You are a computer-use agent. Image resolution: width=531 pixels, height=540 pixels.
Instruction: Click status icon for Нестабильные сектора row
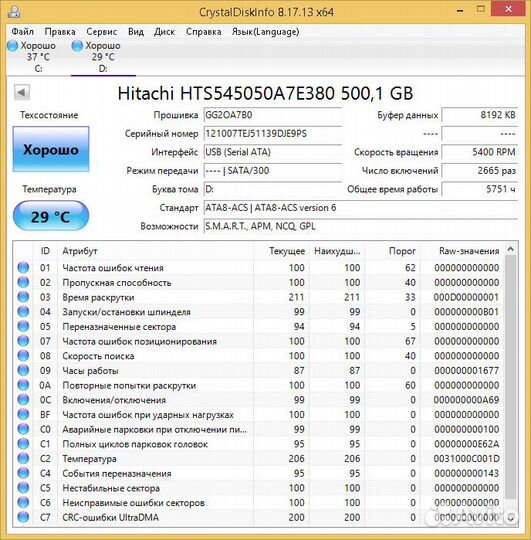tap(23, 488)
